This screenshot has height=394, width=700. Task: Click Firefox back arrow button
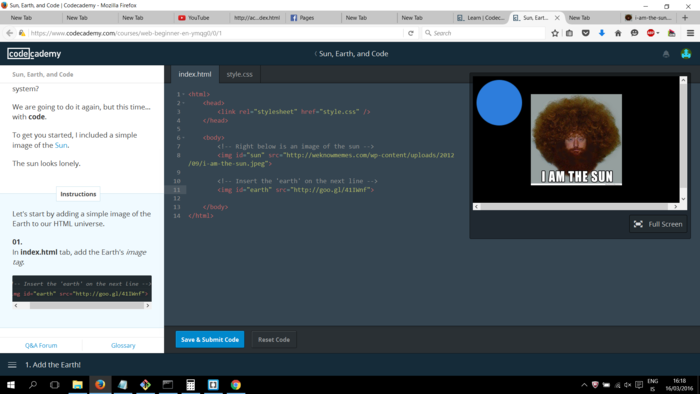(x=9, y=33)
